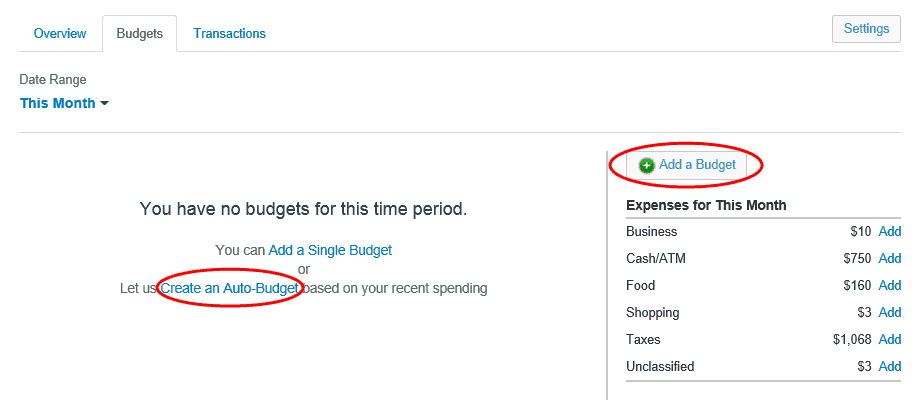Add a budget for Unclassified expenses
The width and height of the screenshot is (923, 409).
pyautogui.click(x=889, y=367)
